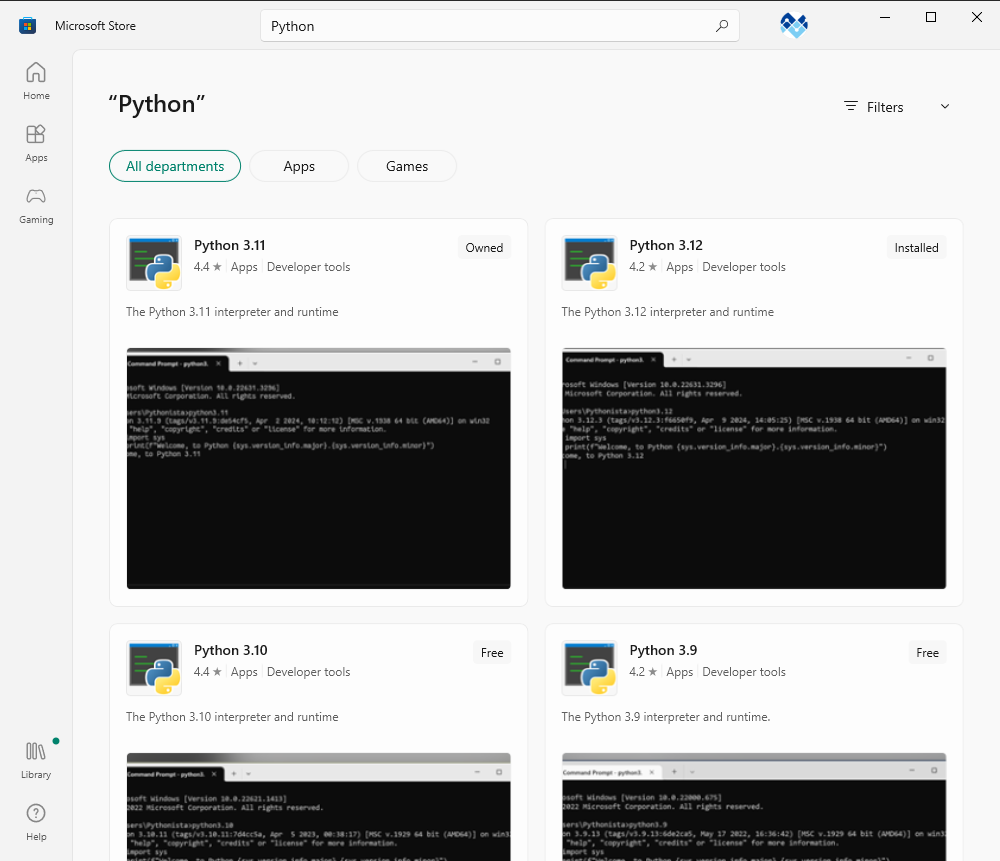Viewport: 1000px width, 861px height.
Task: Open the Home section in sidebar
Action: pyautogui.click(x=36, y=80)
